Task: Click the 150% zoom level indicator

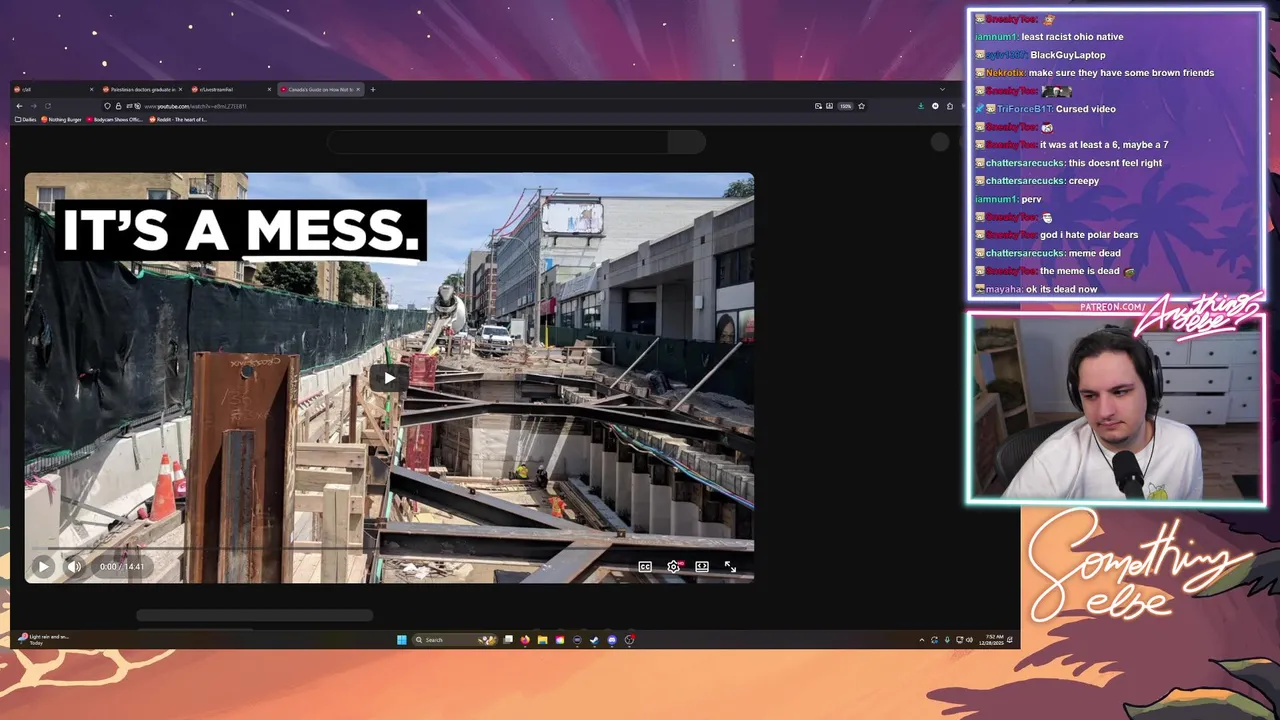Action: click(845, 106)
